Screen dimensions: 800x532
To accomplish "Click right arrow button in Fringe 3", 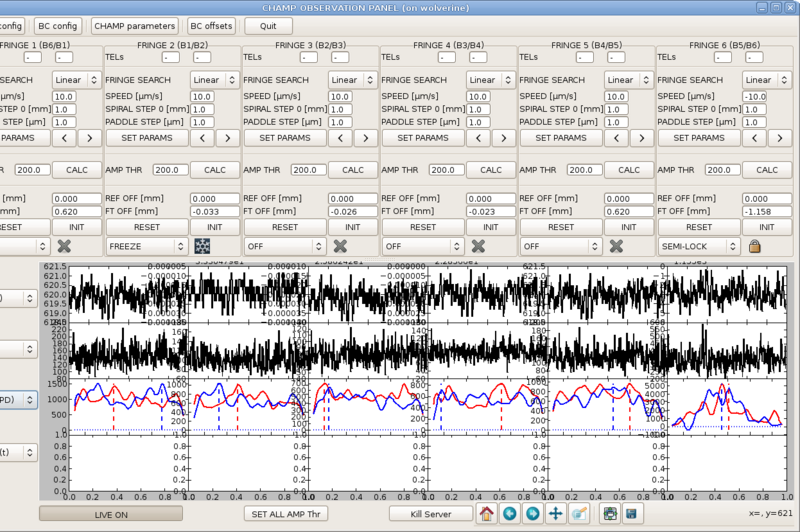I will pos(366,138).
